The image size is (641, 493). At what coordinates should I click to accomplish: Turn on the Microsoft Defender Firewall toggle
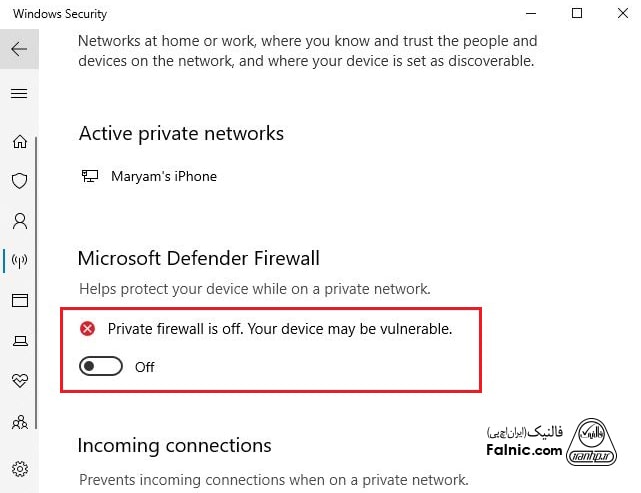101,367
